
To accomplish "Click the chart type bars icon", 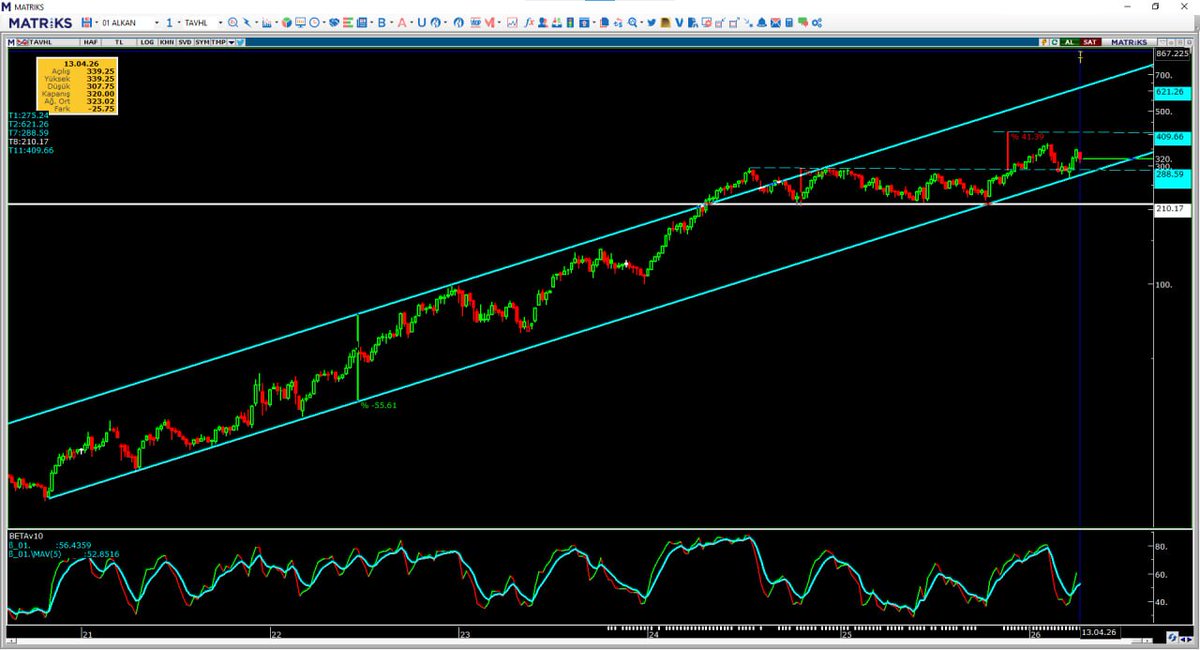I will (x=266, y=22).
